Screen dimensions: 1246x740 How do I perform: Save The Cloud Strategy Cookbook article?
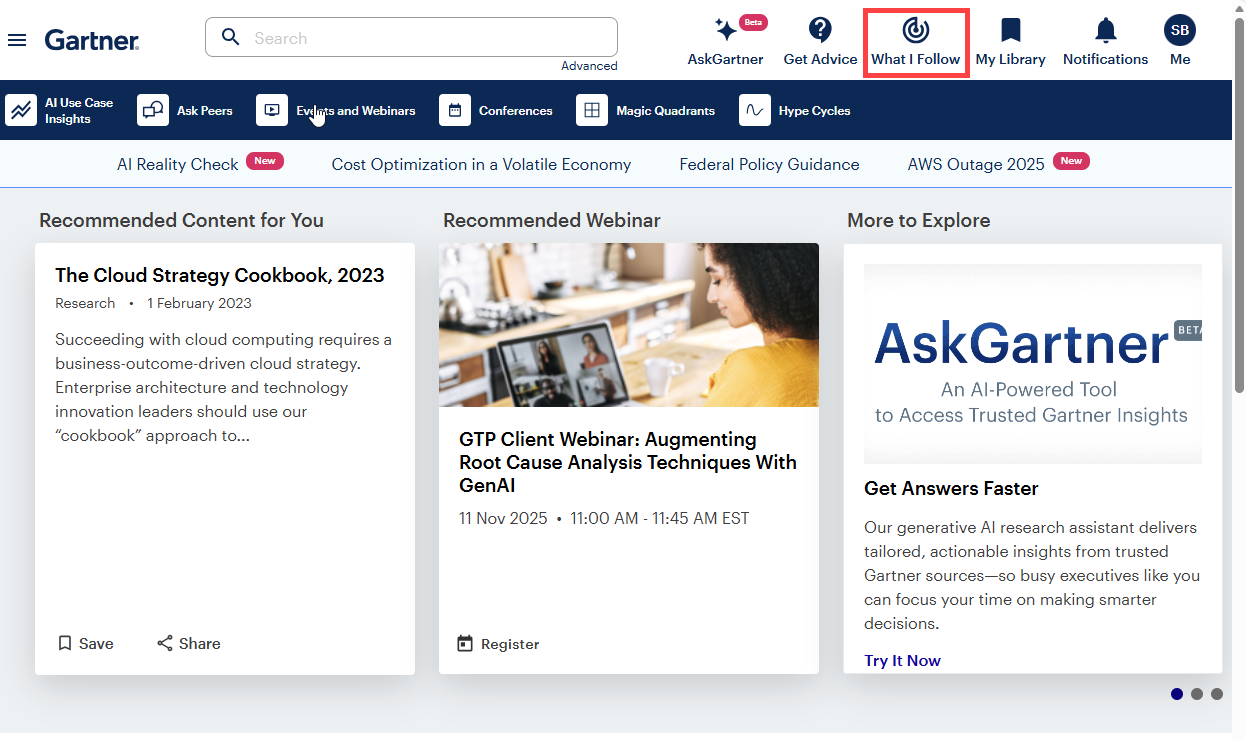pyautogui.click(x=85, y=643)
